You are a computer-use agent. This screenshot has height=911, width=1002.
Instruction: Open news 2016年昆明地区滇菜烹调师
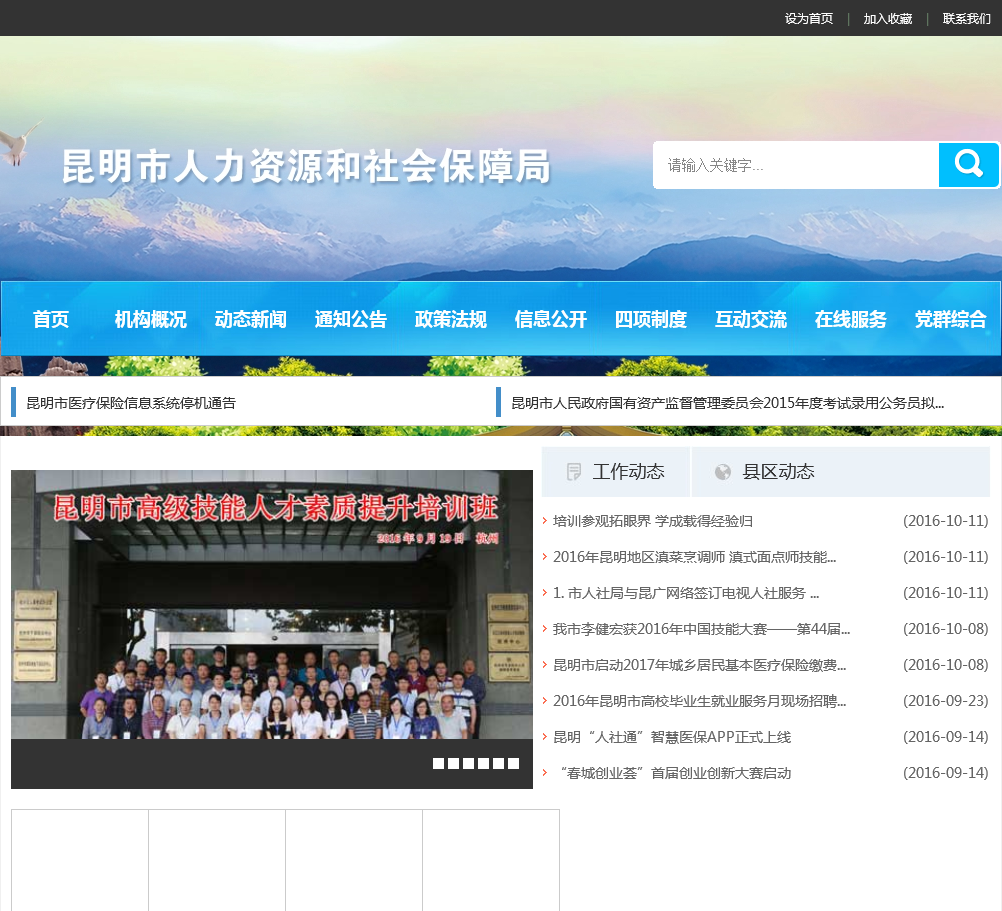coord(695,557)
